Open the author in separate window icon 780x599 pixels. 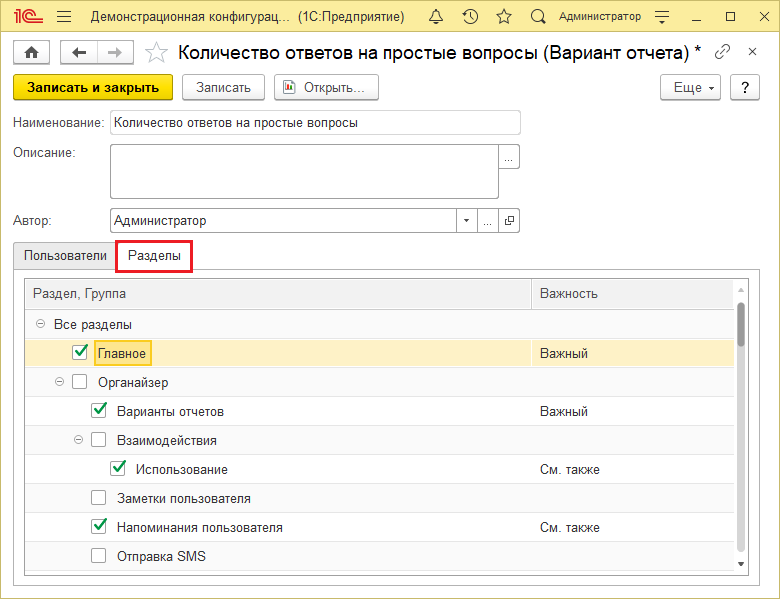pos(509,220)
